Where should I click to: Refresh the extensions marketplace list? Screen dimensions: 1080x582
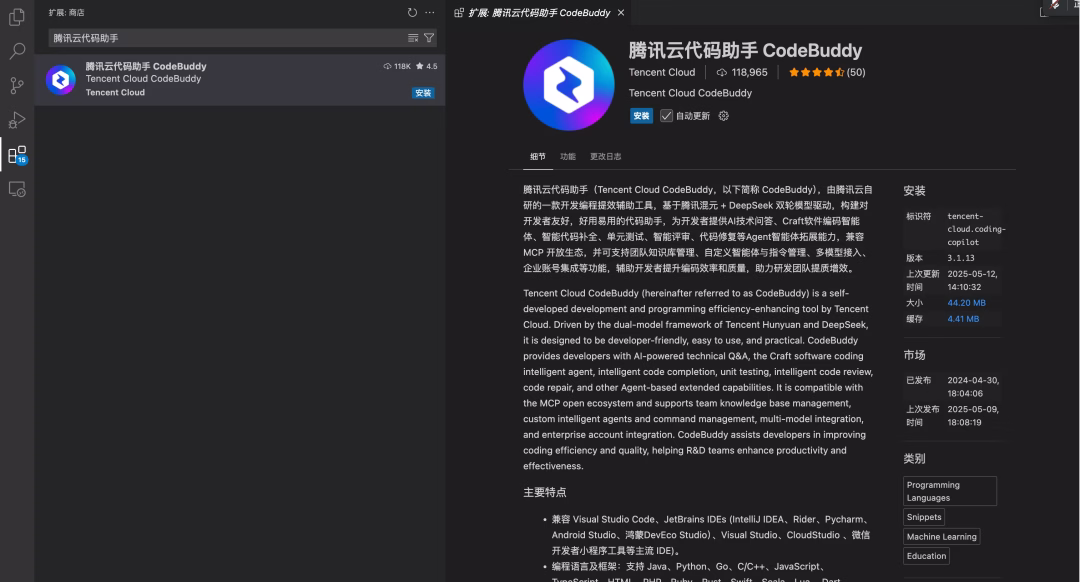410,12
